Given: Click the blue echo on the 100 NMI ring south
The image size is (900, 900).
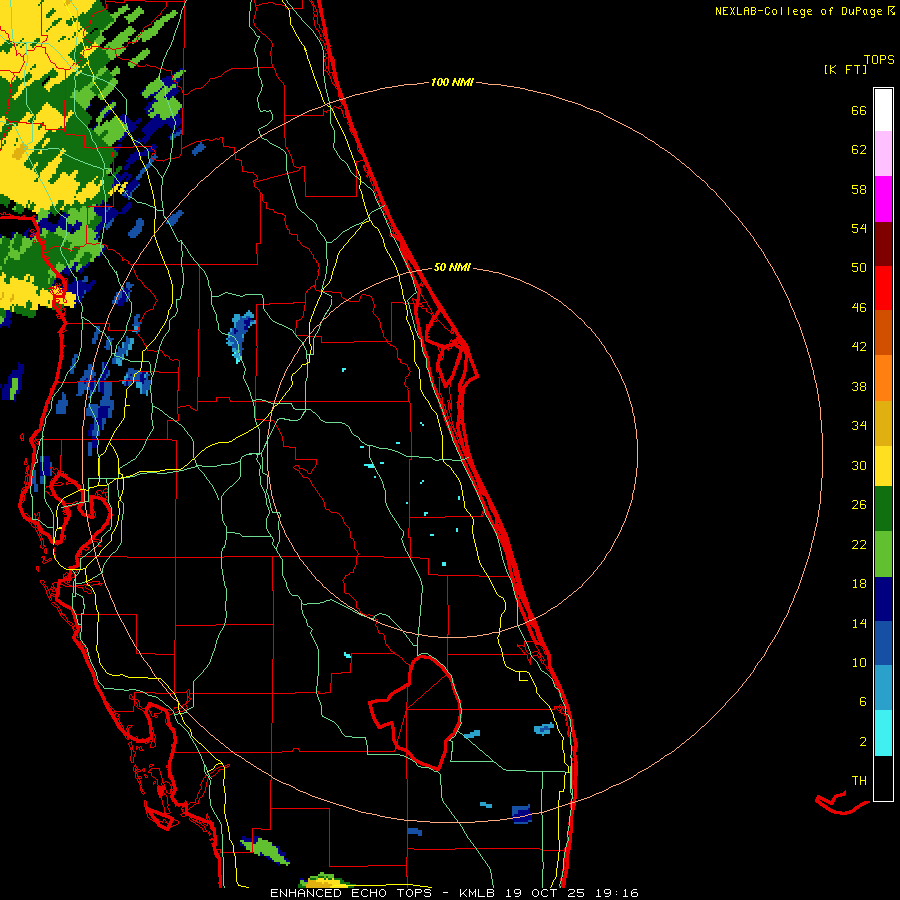Looking at the screenshot, I should pos(522,814).
